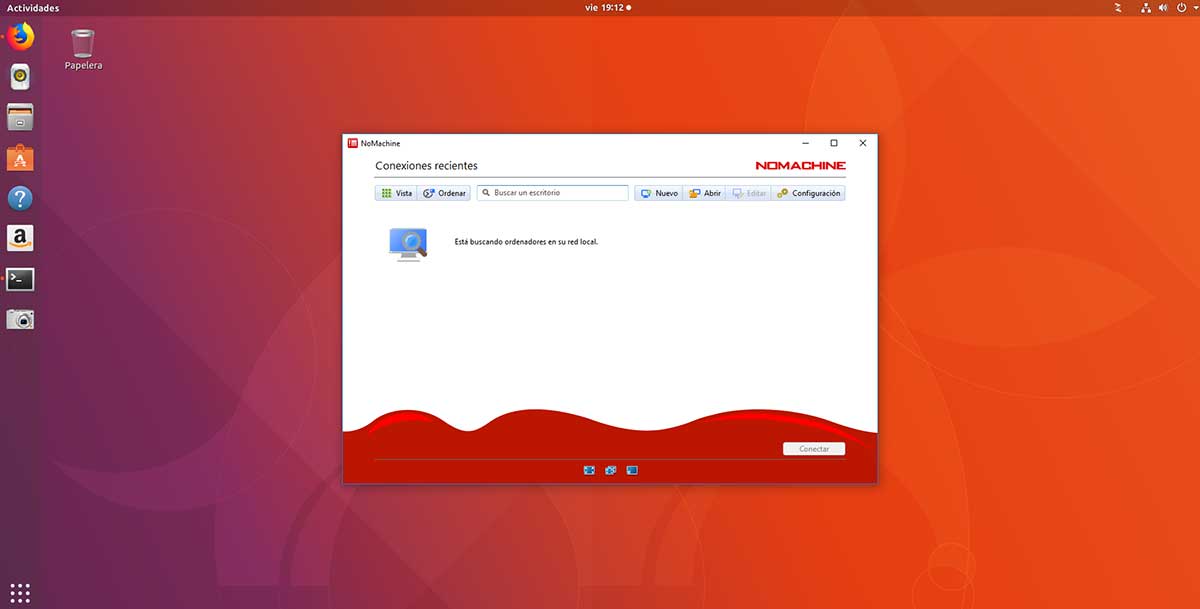Click "Está buscando ordenadores en su red local." text
The image size is (1200, 609).
pos(526,242)
